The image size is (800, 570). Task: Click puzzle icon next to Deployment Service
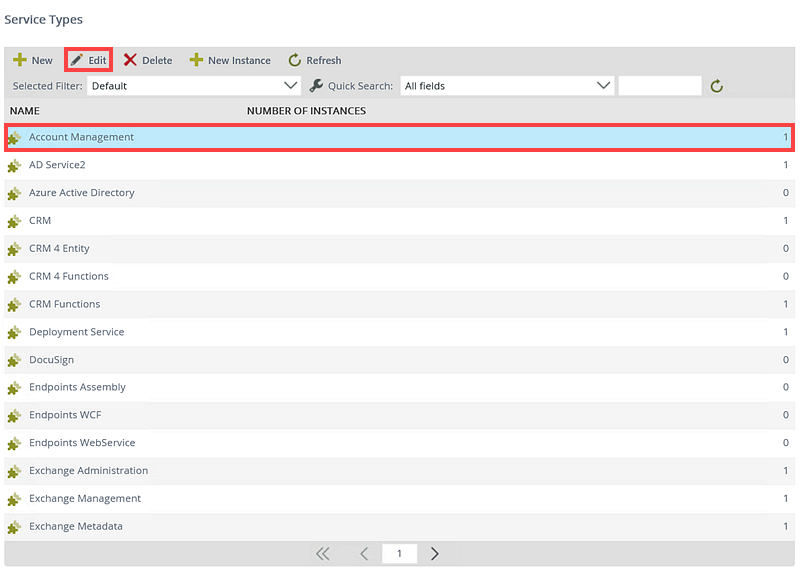tap(14, 333)
